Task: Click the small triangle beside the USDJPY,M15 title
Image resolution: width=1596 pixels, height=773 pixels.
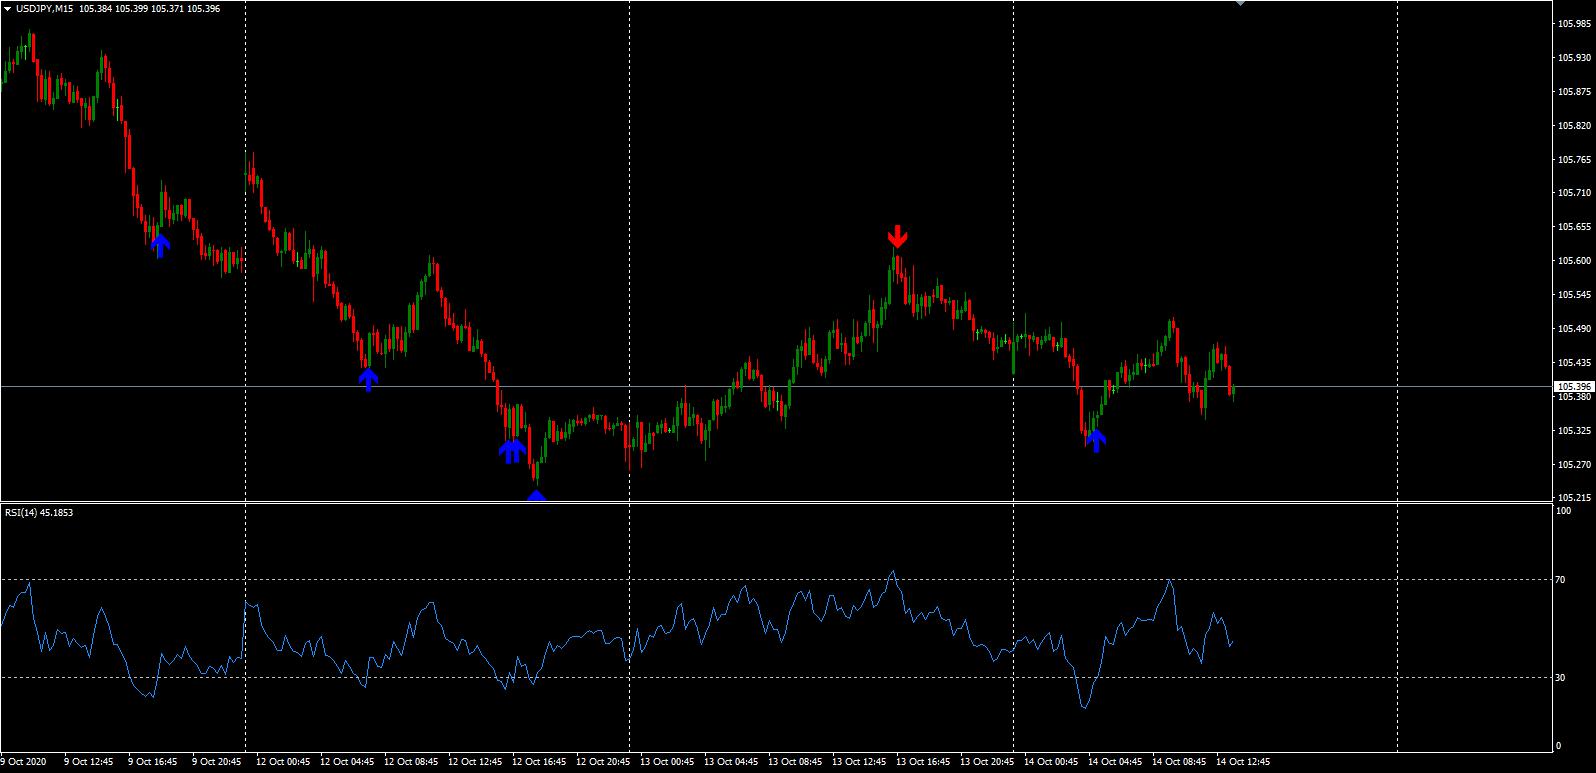Action: click(x=8, y=8)
